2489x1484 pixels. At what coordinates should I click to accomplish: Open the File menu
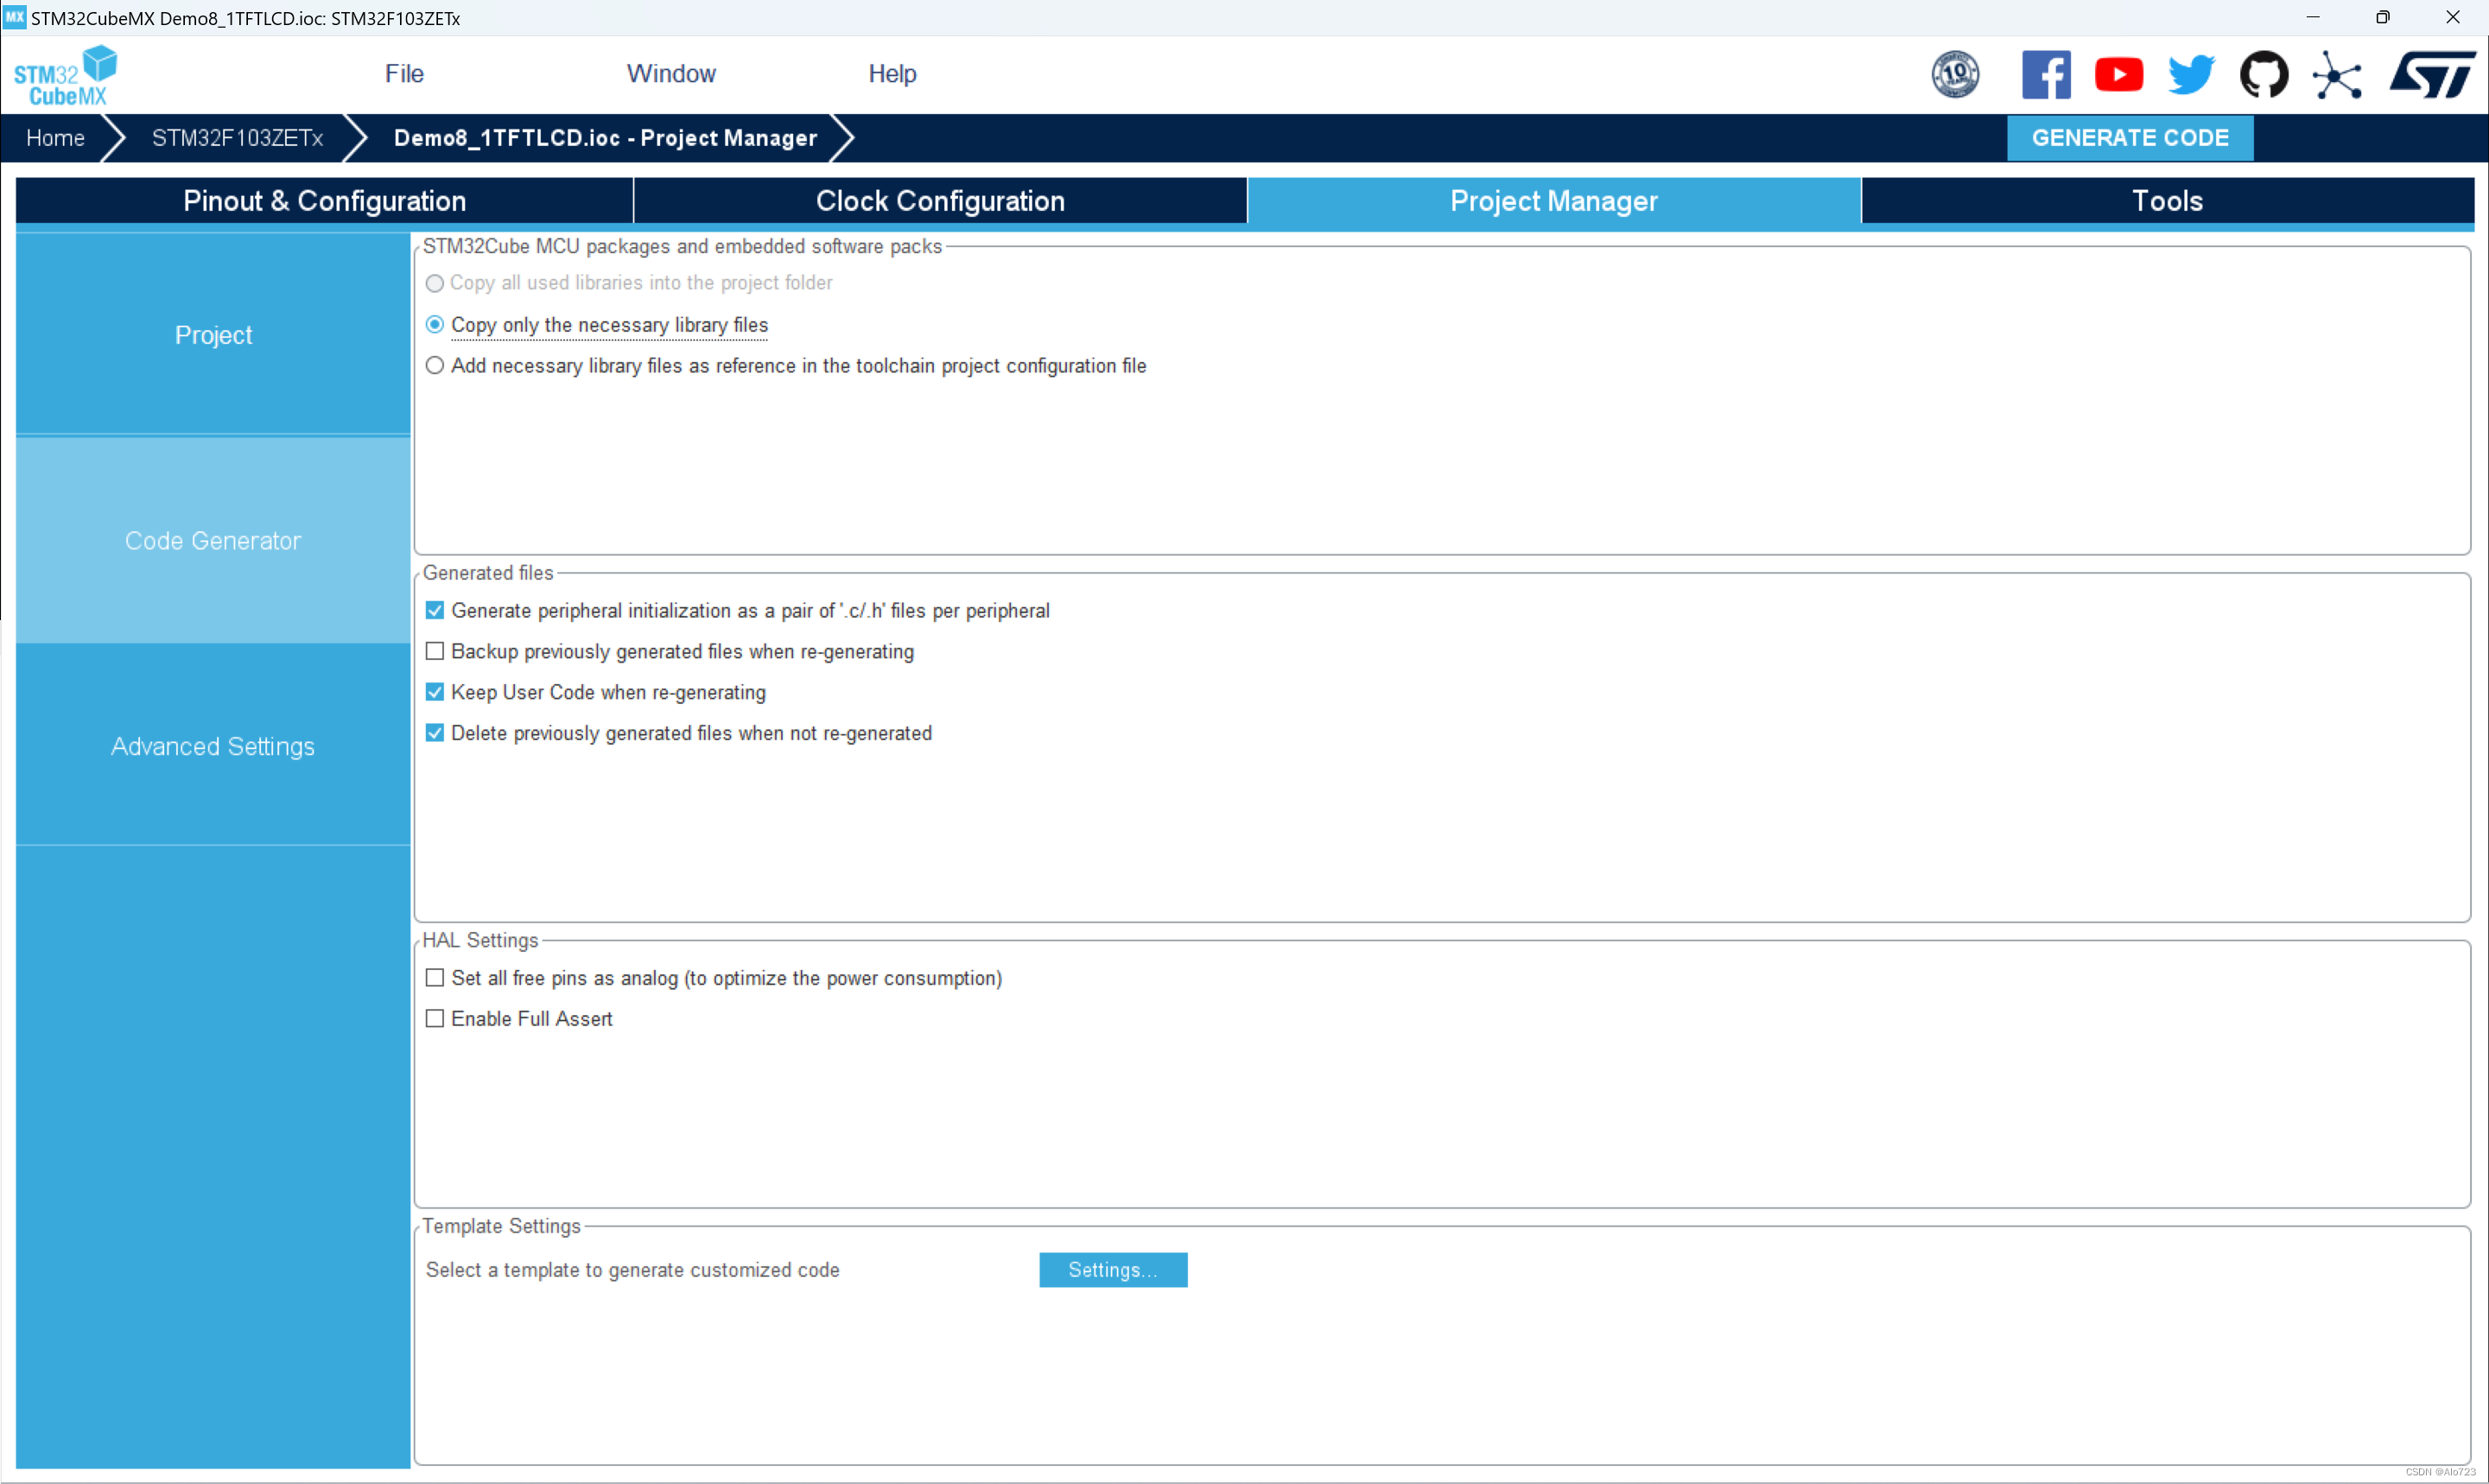(x=404, y=74)
